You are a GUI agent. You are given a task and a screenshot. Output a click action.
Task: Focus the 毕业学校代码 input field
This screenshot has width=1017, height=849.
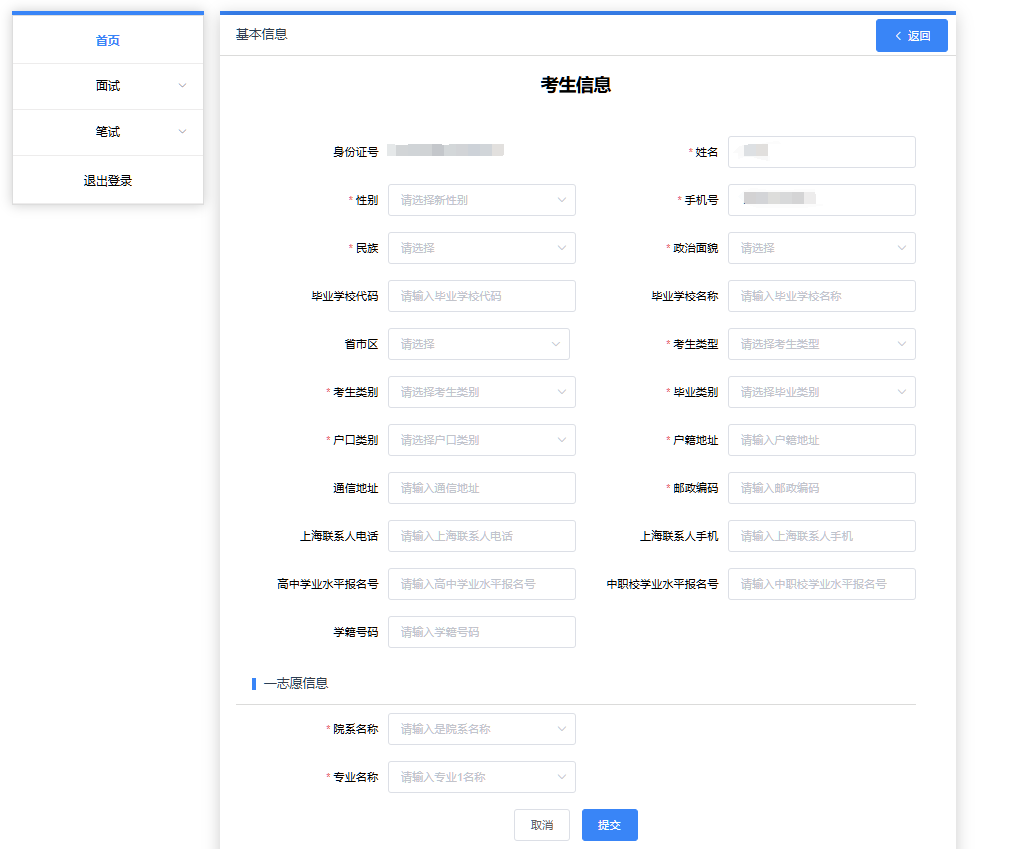click(x=481, y=296)
